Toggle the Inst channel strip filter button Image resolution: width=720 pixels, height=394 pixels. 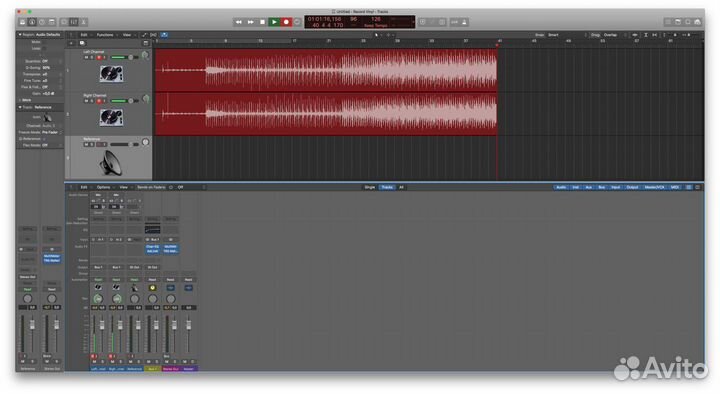pos(575,187)
